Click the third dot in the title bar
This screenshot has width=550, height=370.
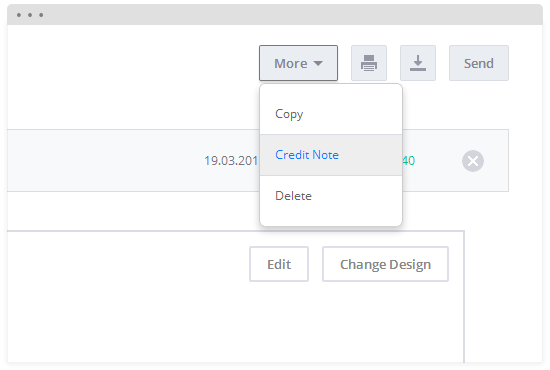point(41,15)
